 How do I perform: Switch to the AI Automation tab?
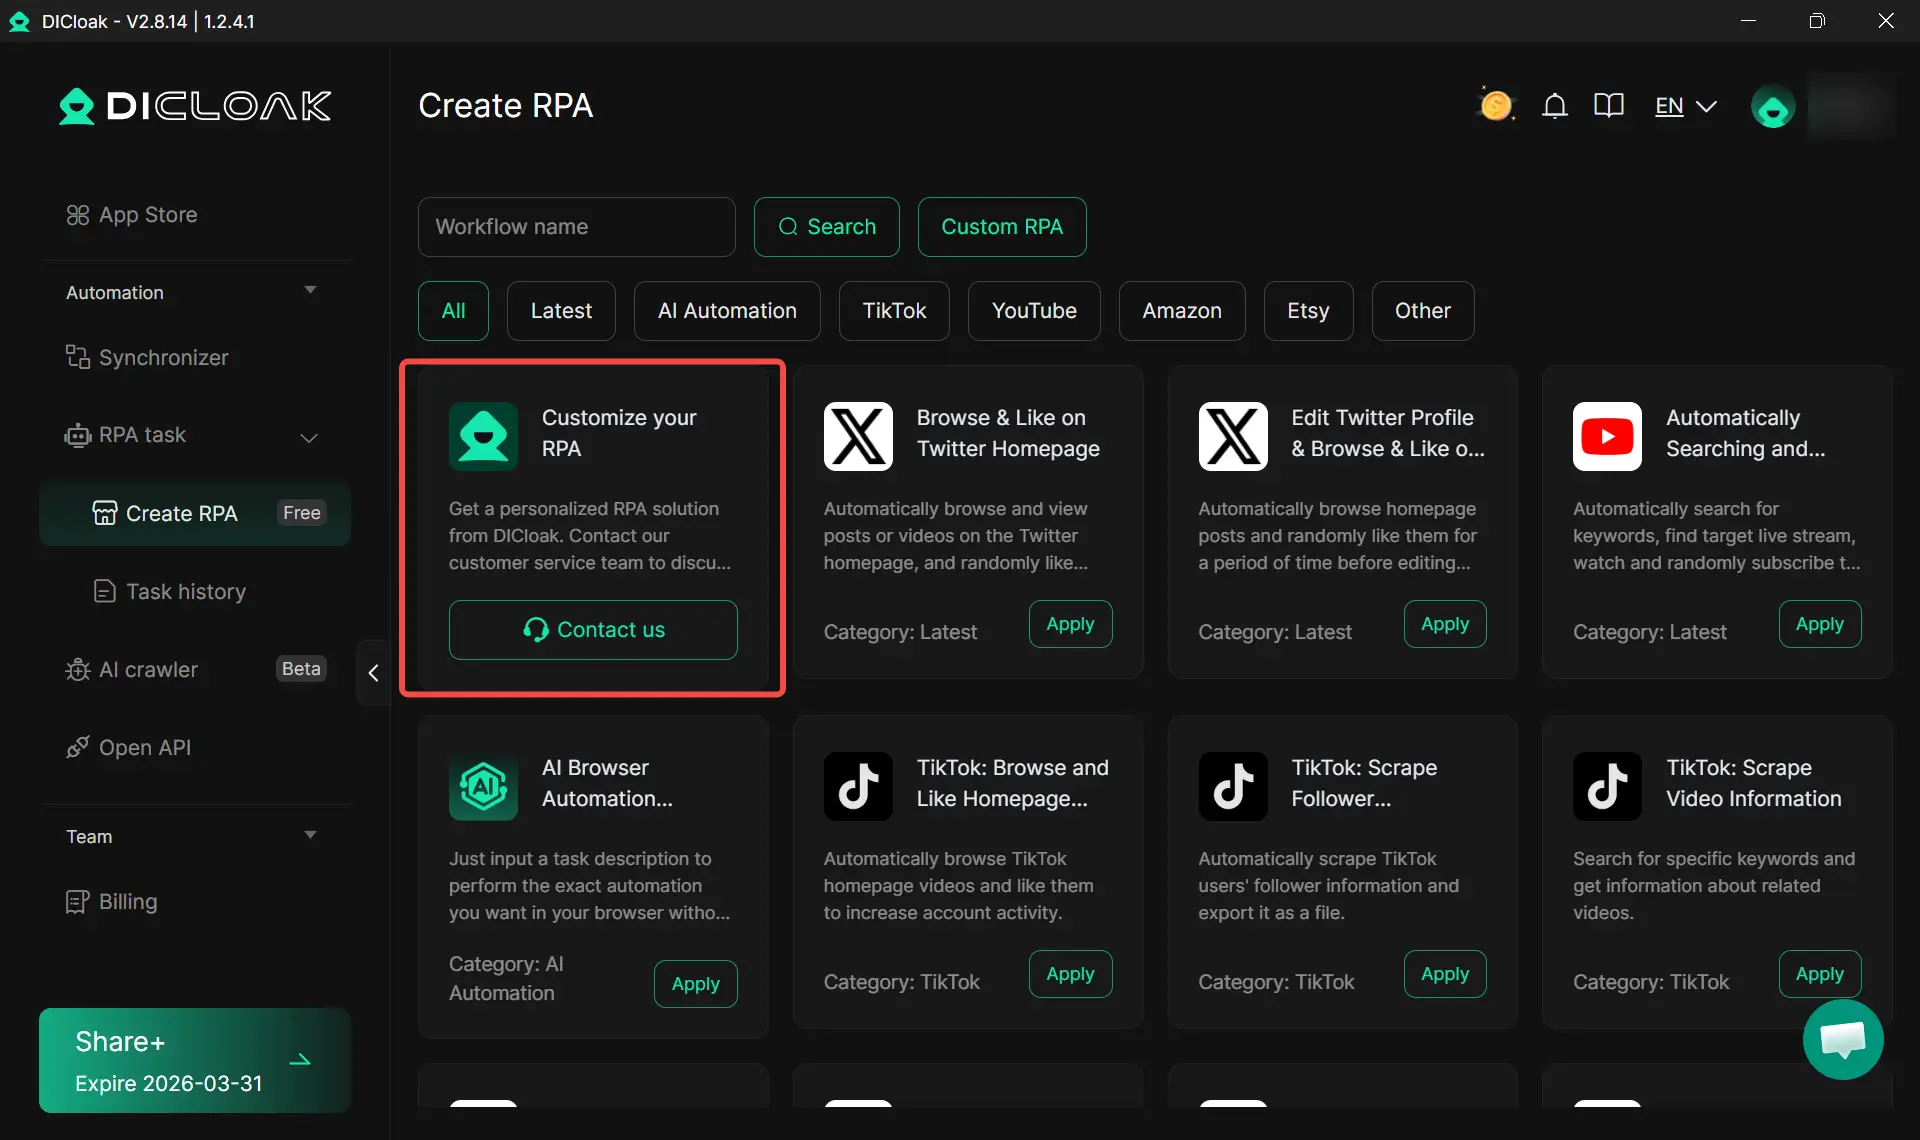pyautogui.click(x=726, y=311)
